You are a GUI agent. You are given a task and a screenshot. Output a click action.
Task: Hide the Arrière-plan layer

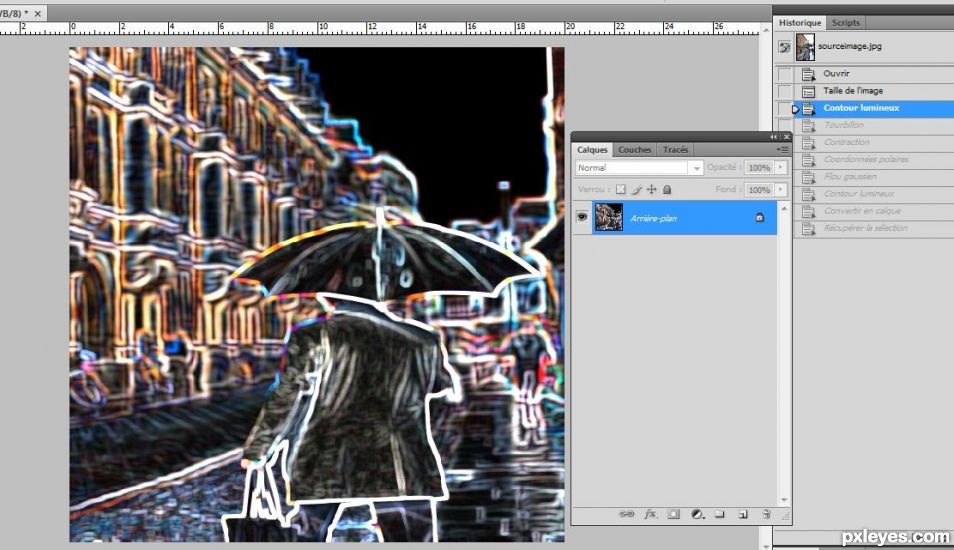[582, 217]
